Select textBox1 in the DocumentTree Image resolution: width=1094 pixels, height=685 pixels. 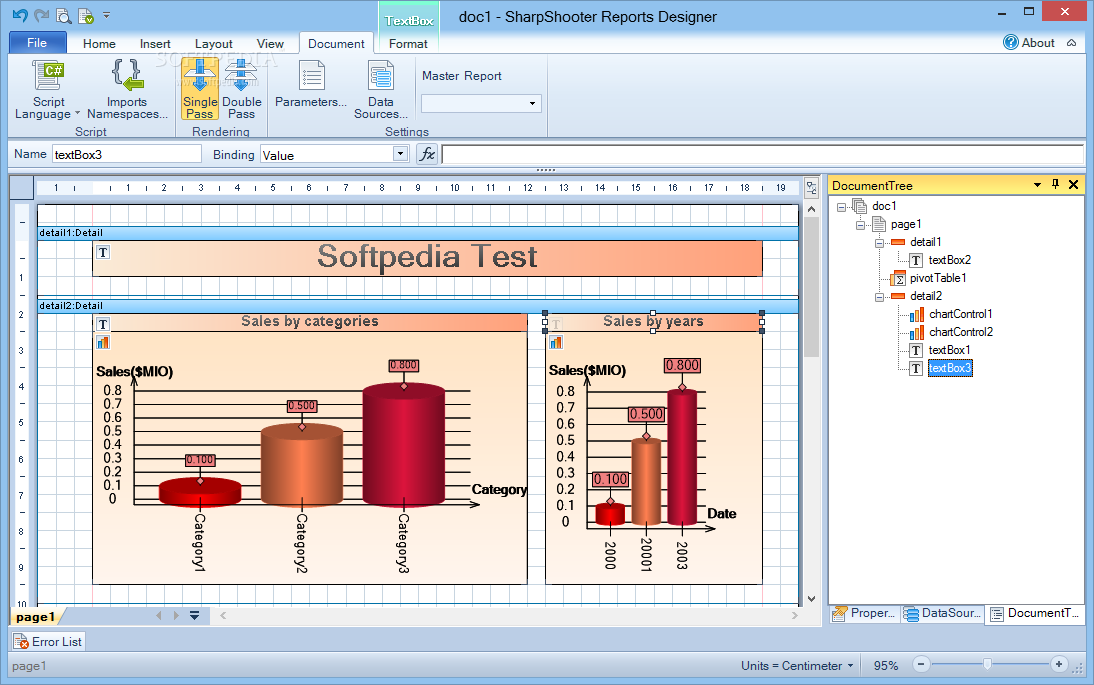(x=949, y=350)
